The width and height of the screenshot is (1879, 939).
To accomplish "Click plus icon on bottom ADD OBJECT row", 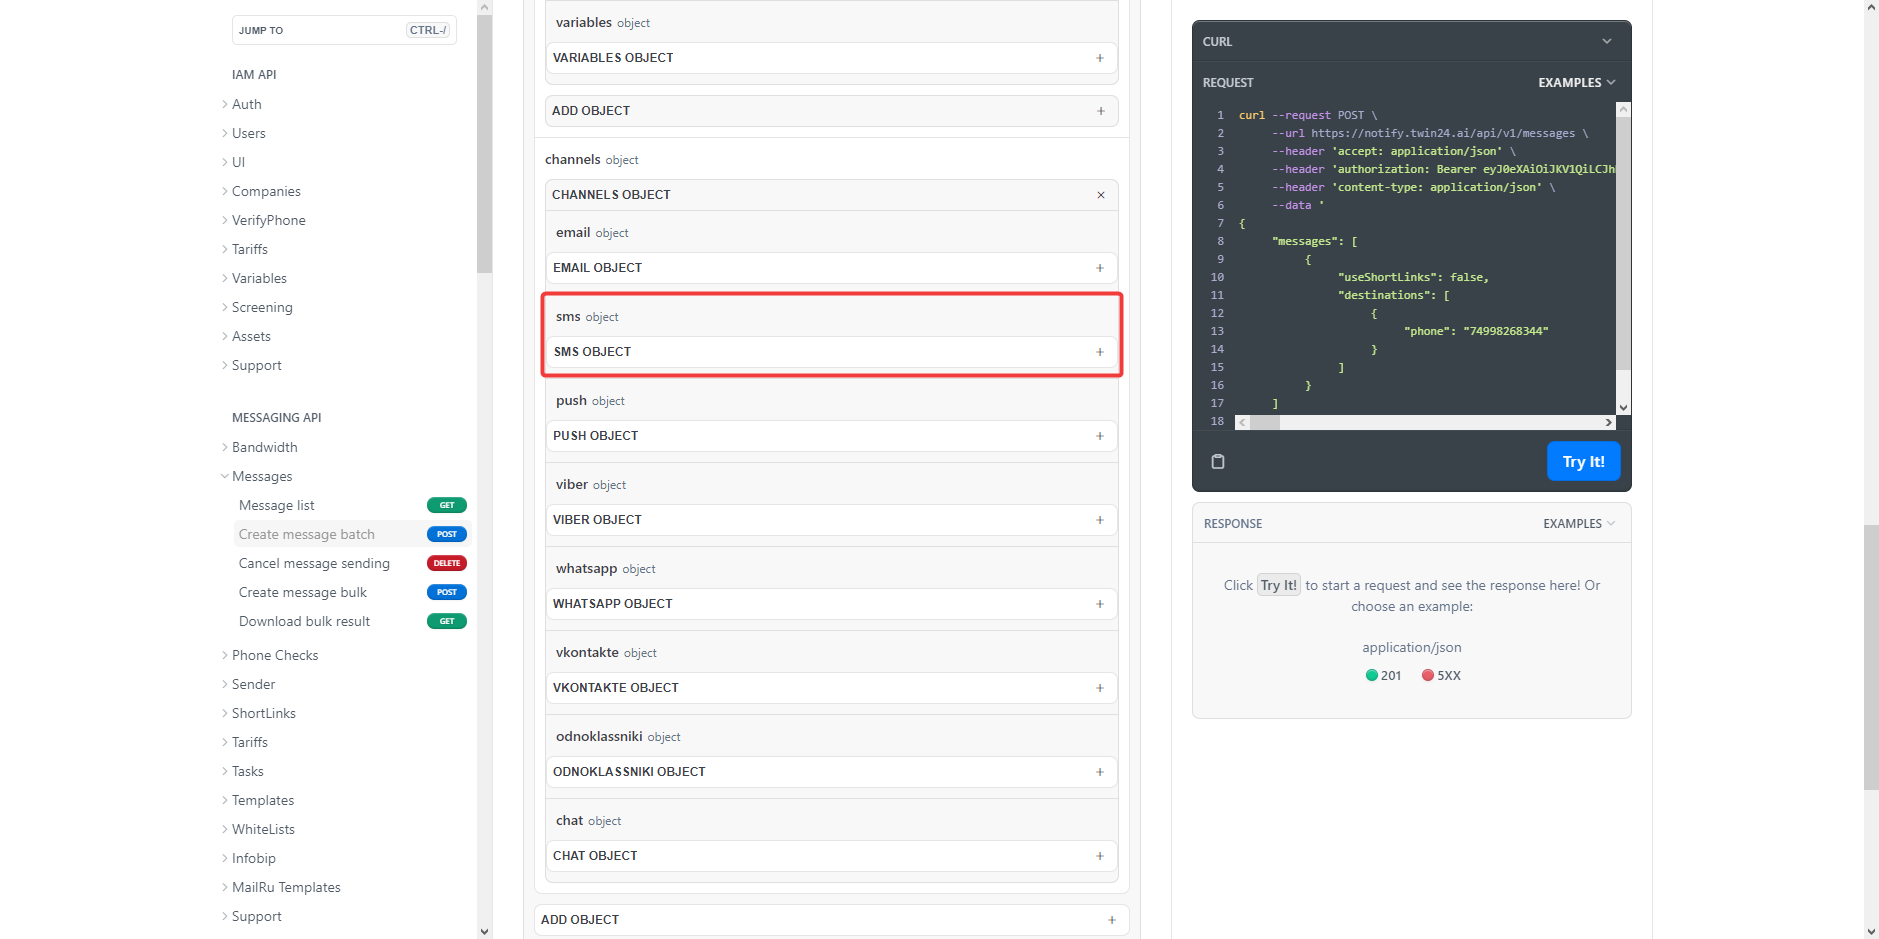I will [1111, 920].
